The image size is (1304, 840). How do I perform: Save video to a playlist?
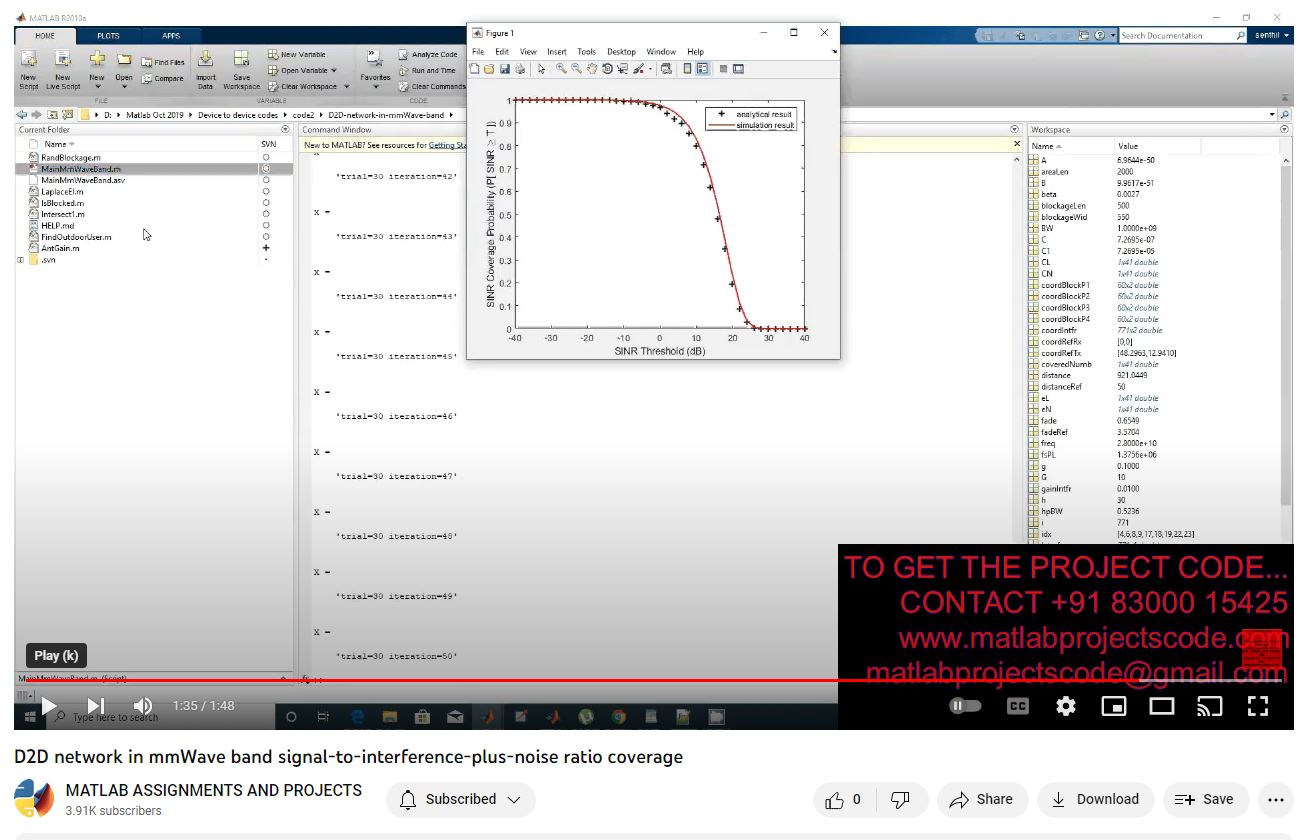click(x=1204, y=799)
